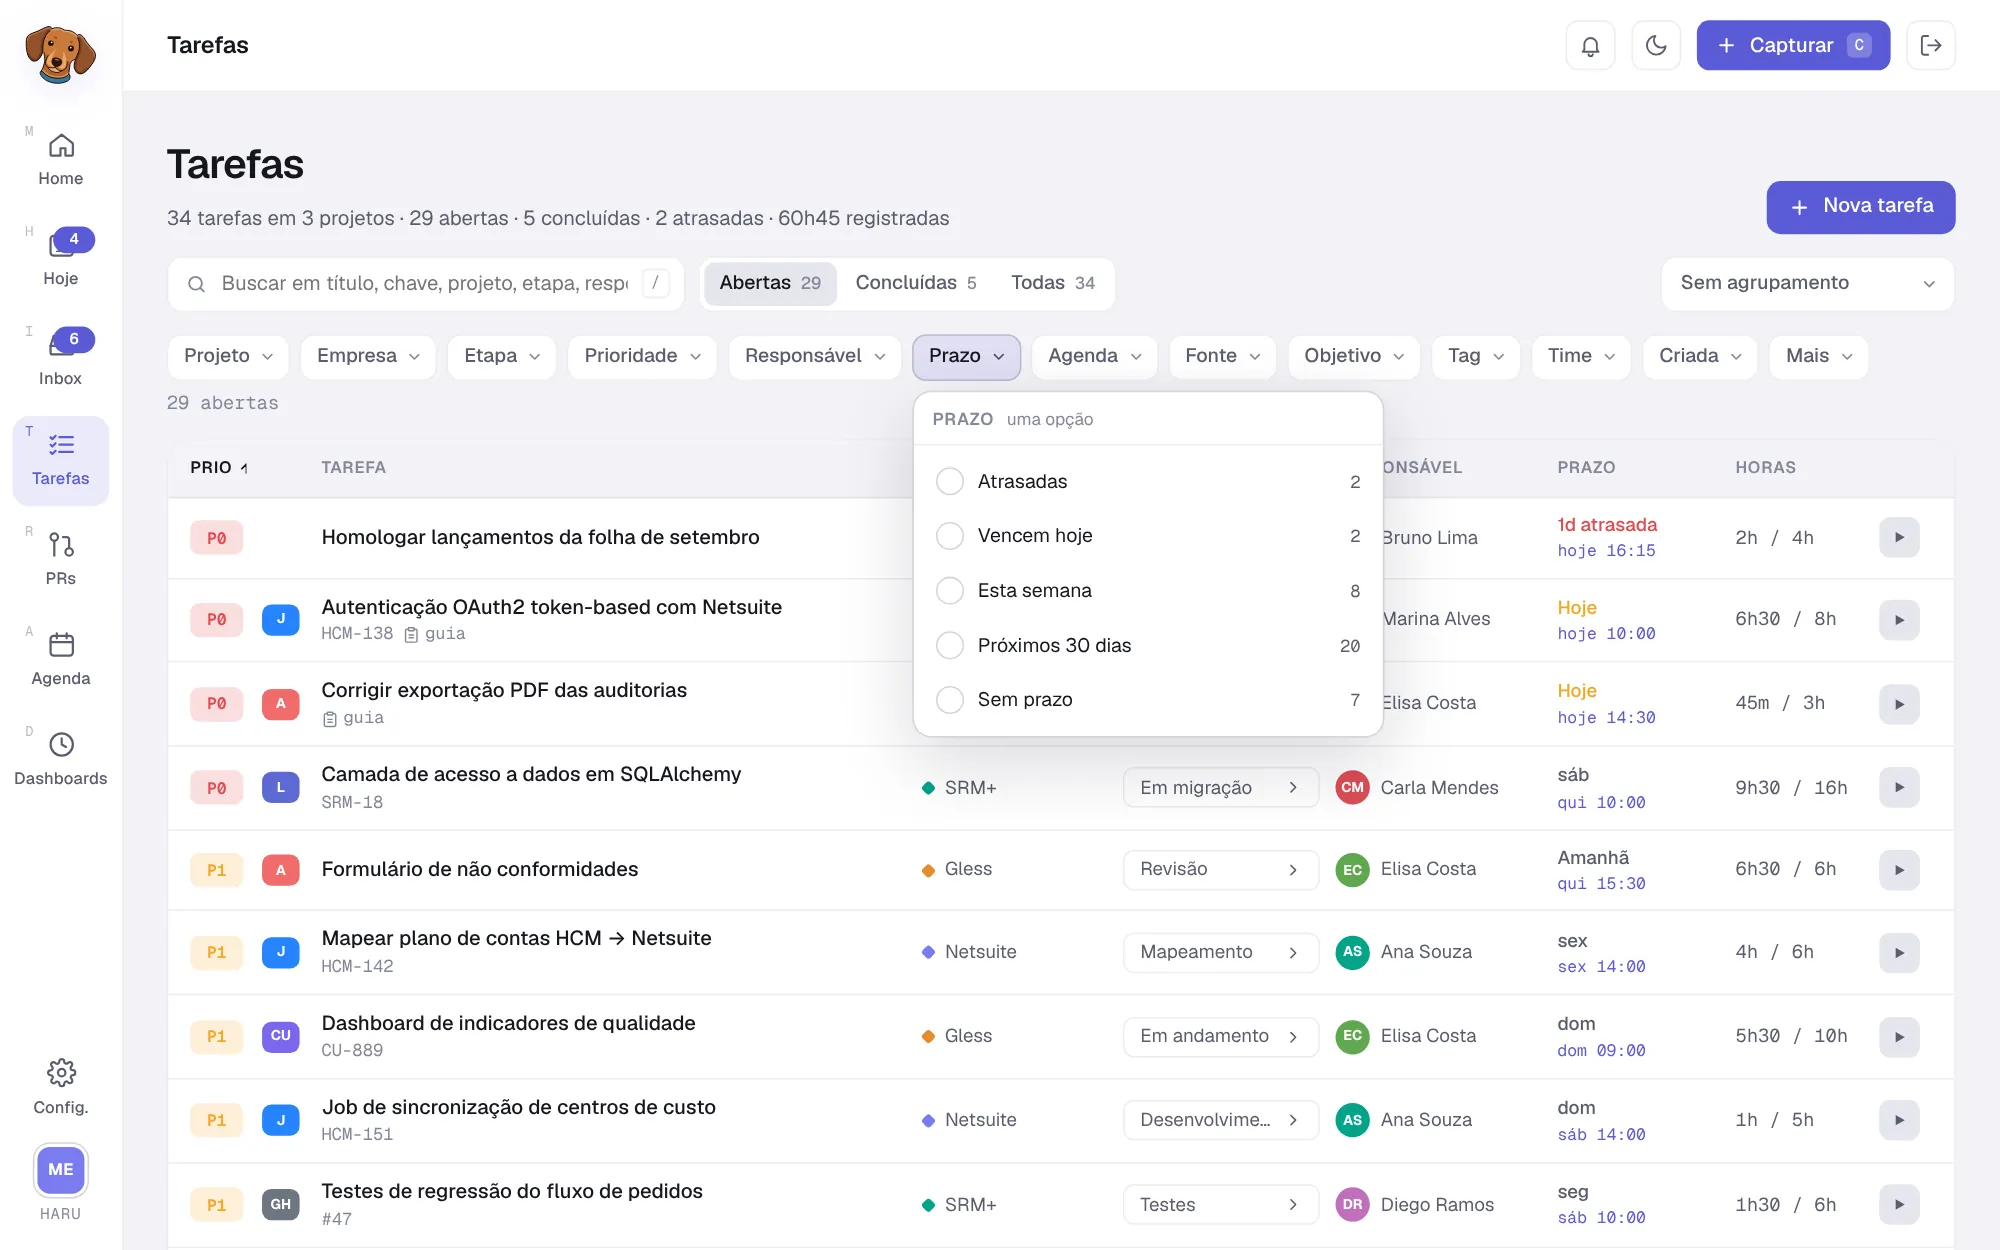Start timer for Dashboard de indicadores task
2000x1250 pixels.
(1899, 1037)
